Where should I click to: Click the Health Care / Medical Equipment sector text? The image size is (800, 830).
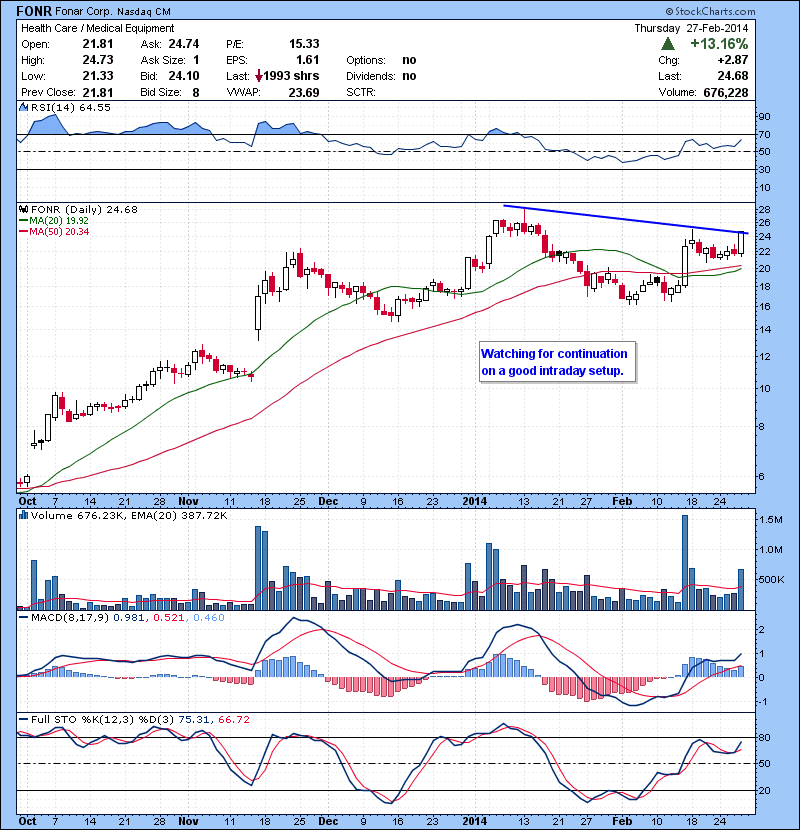tap(97, 28)
